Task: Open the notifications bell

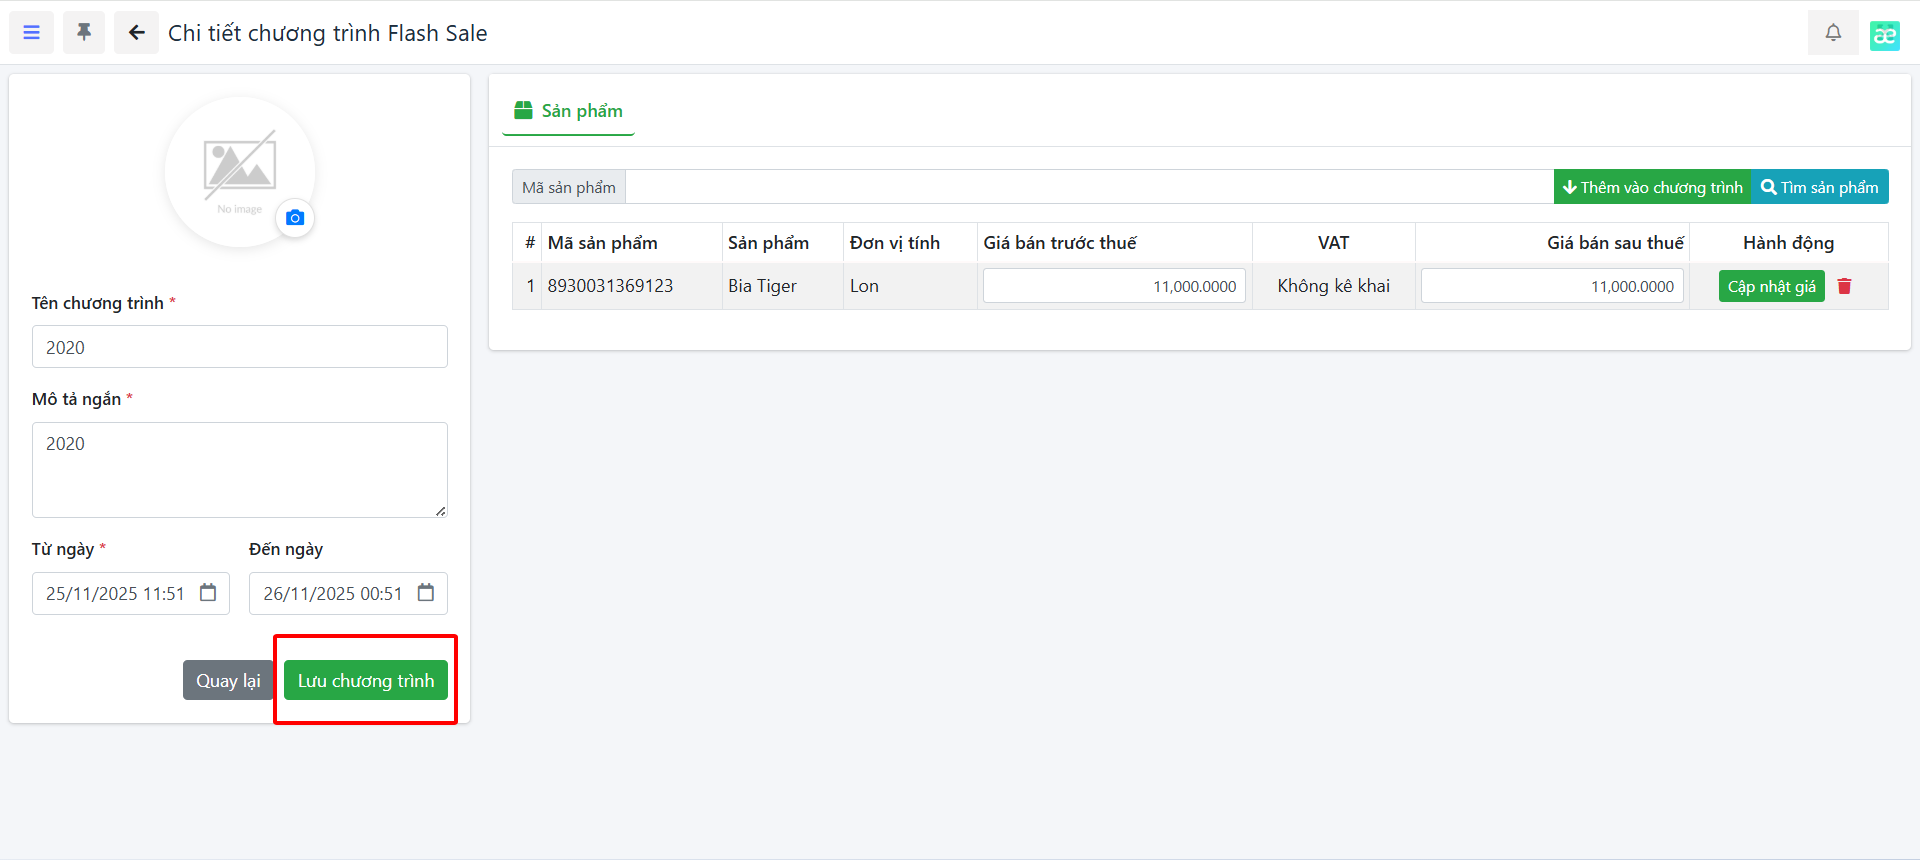Action: [x=1832, y=33]
